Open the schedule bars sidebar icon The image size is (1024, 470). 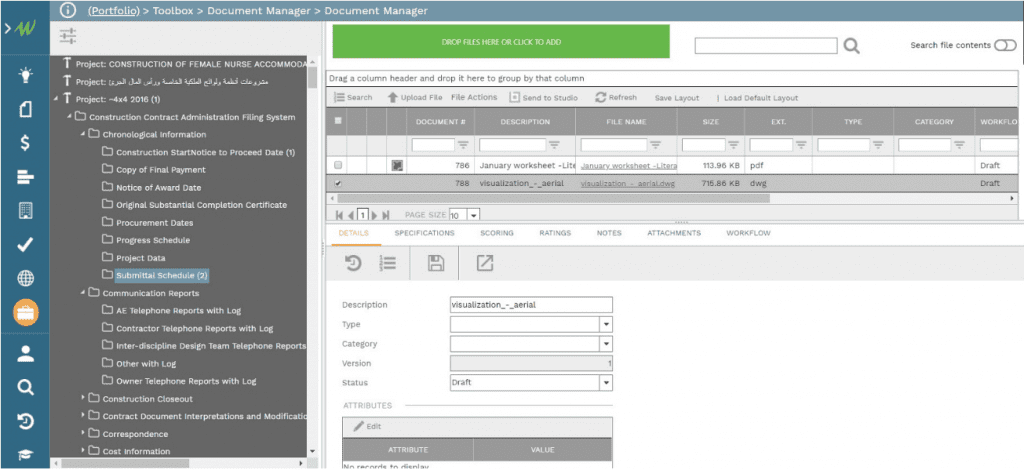click(x=25, y=177)
